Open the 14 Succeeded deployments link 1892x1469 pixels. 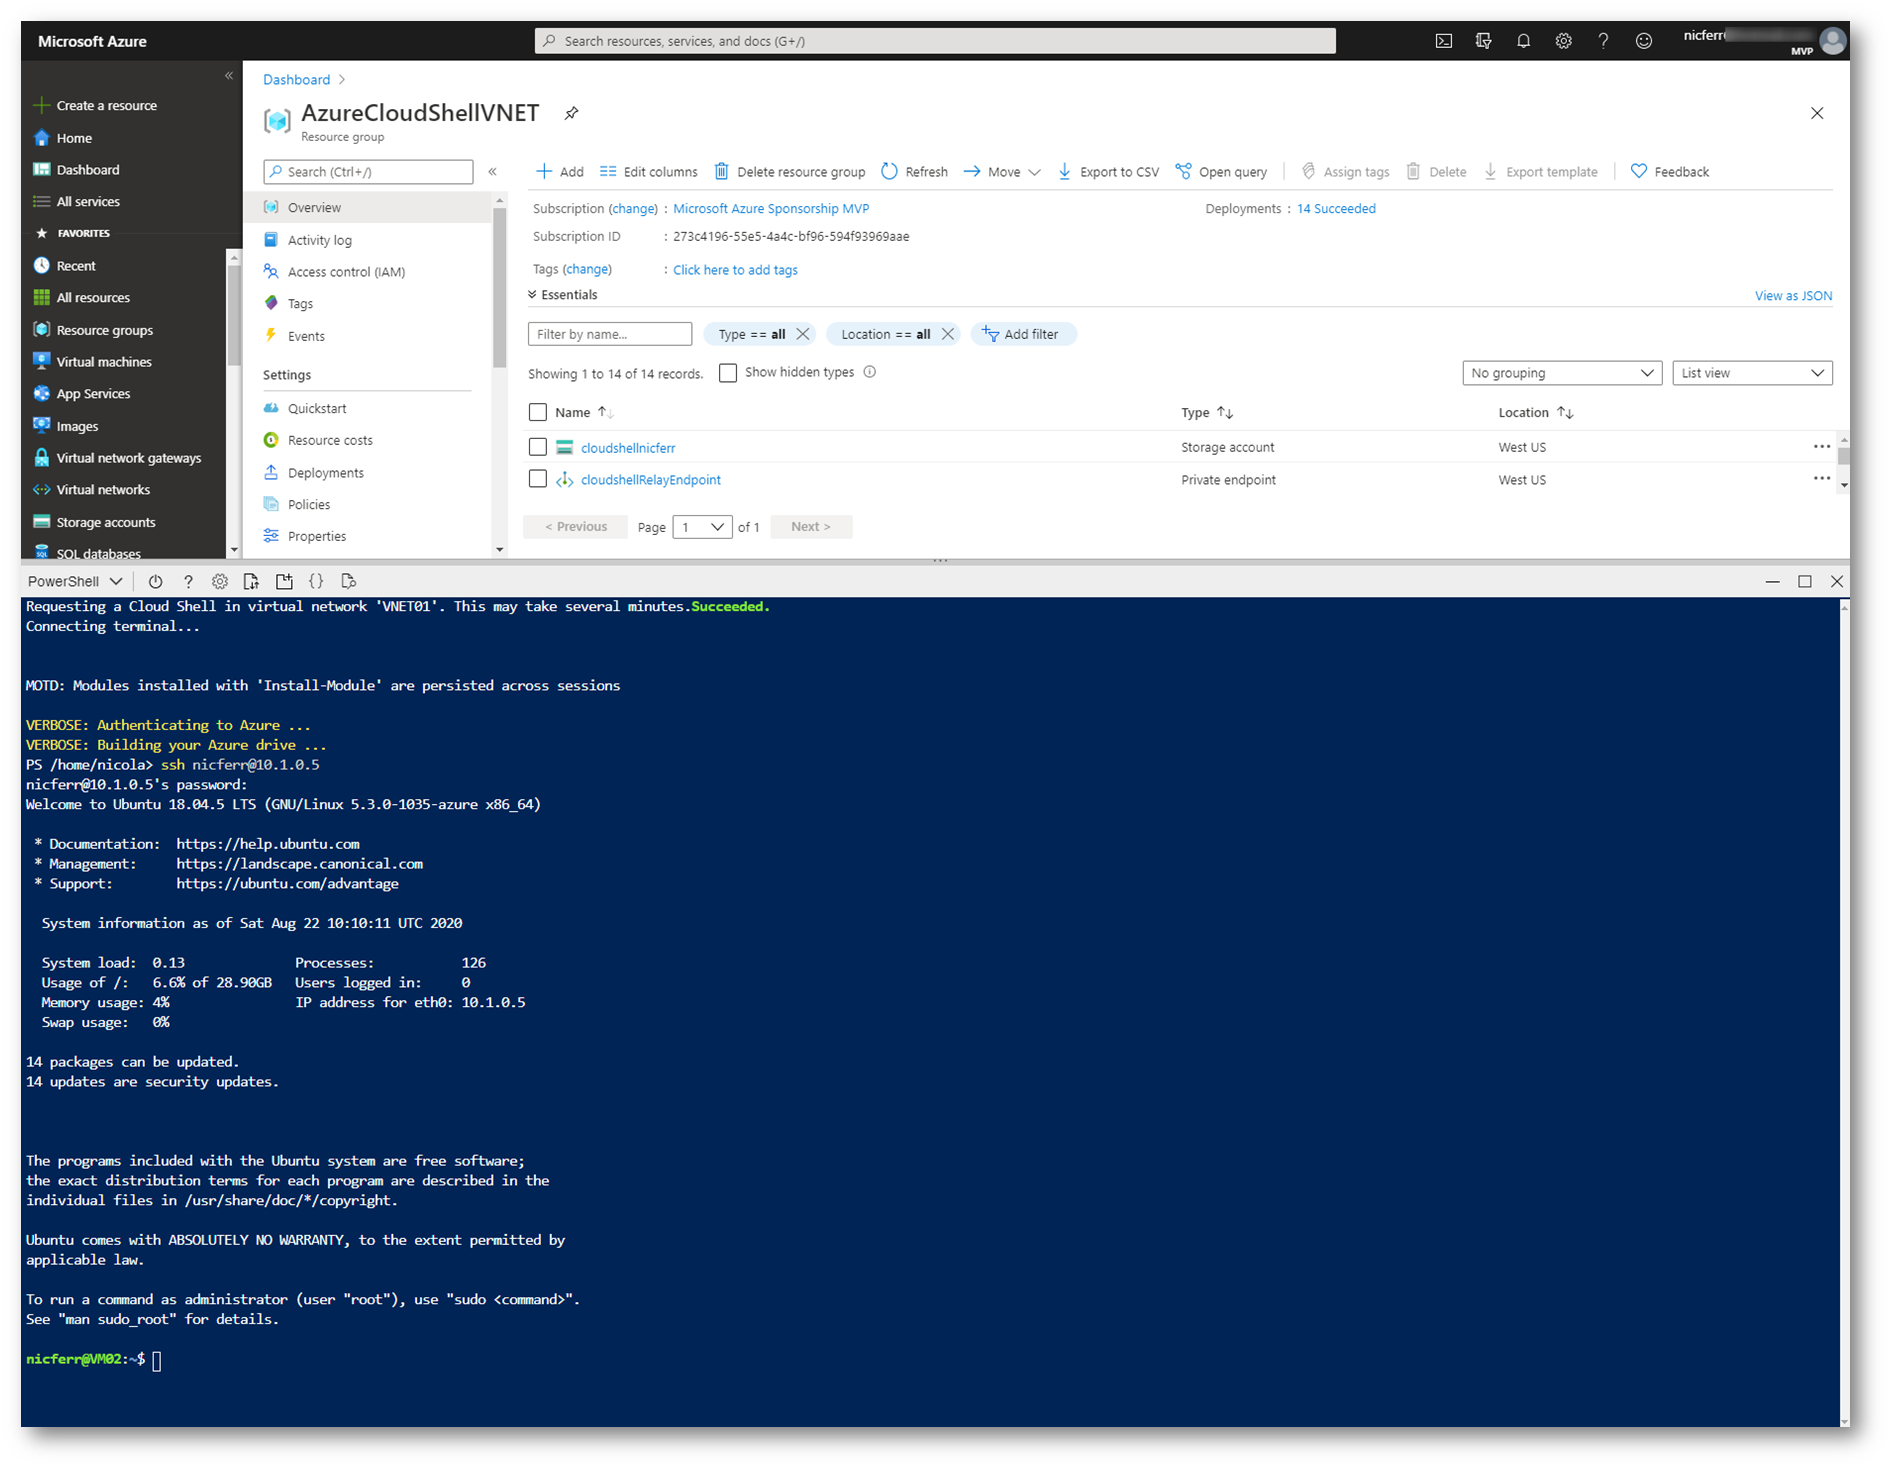coord(1336,208)
